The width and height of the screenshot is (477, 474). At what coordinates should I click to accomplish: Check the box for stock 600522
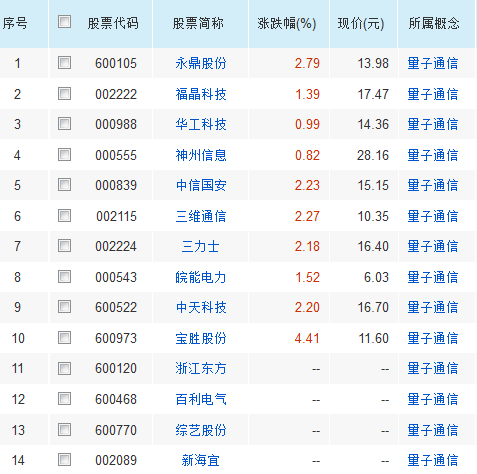point(64,307)
